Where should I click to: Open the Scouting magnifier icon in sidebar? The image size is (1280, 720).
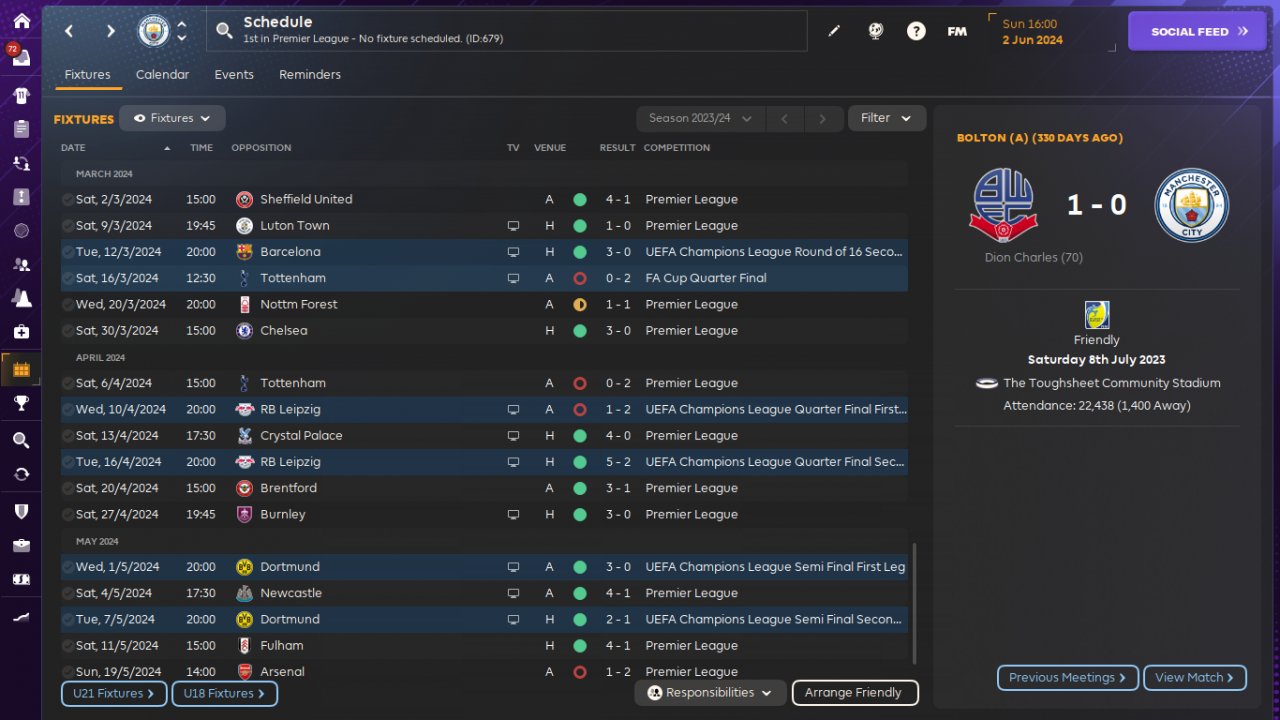click(21, 440)
